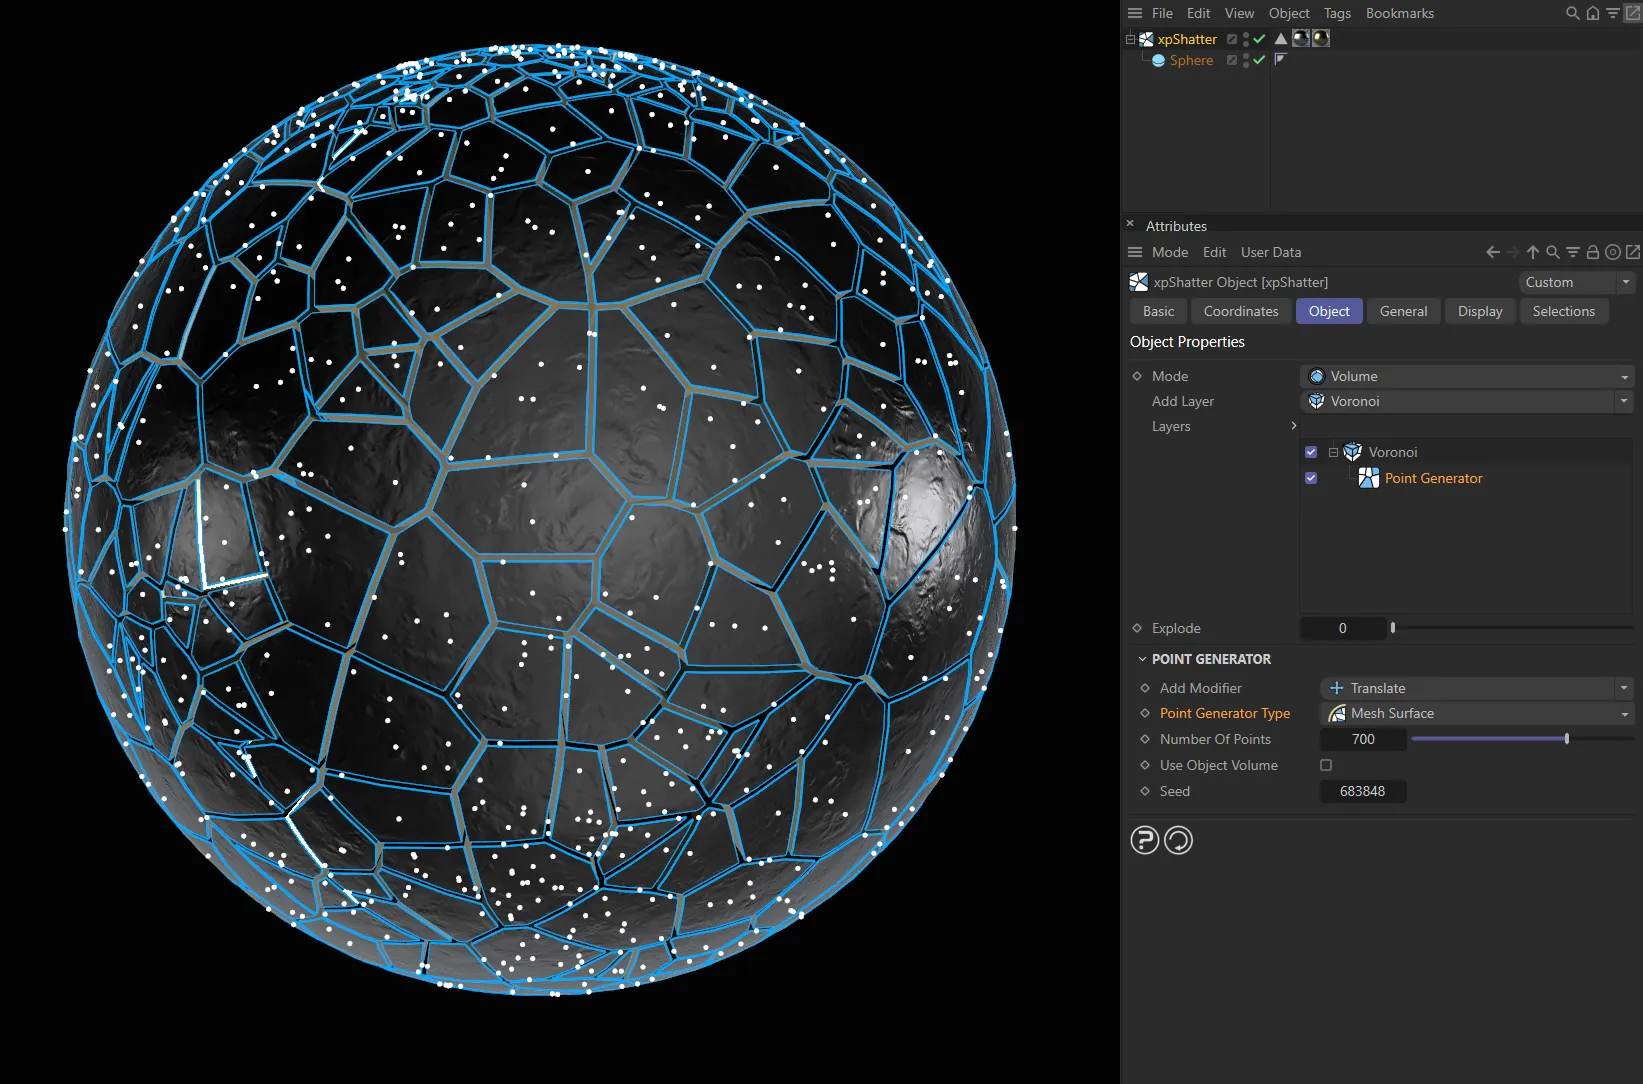This screenshot has height=1084, width=1643.
Task: Collapse the POINT GENERATOR section
Action: [x=1143, y=659]
